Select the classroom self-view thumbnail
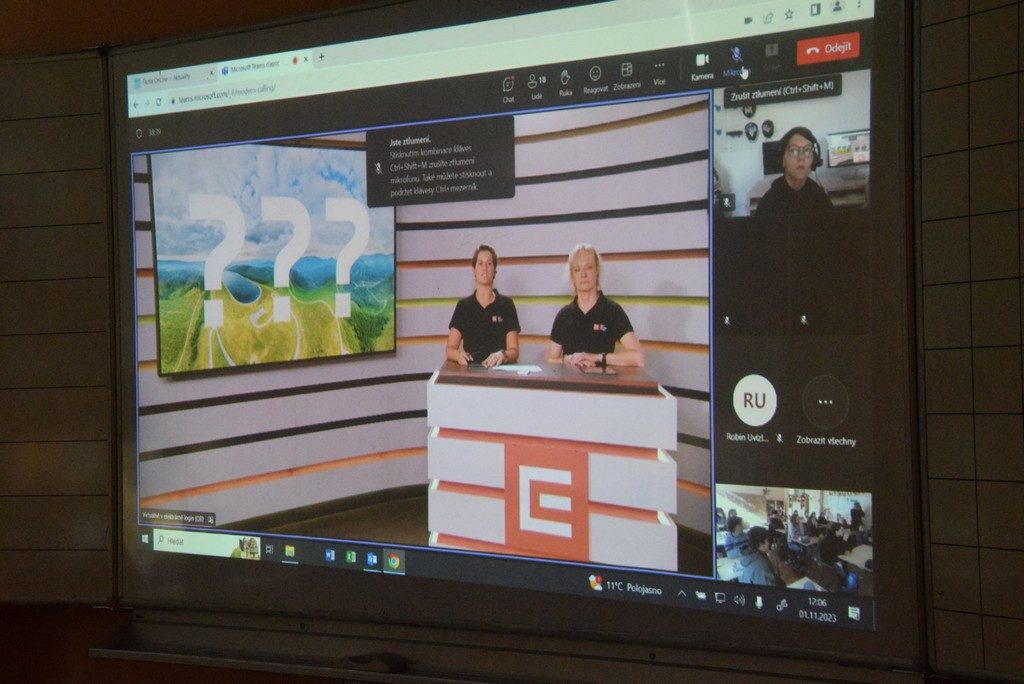This screenshot has height=684, width=1024. [794, 540]
